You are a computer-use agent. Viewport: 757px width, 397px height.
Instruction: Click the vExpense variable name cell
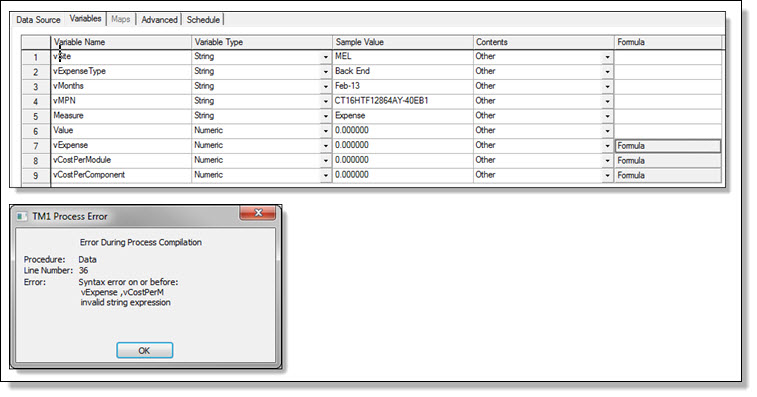pos(121,145)
